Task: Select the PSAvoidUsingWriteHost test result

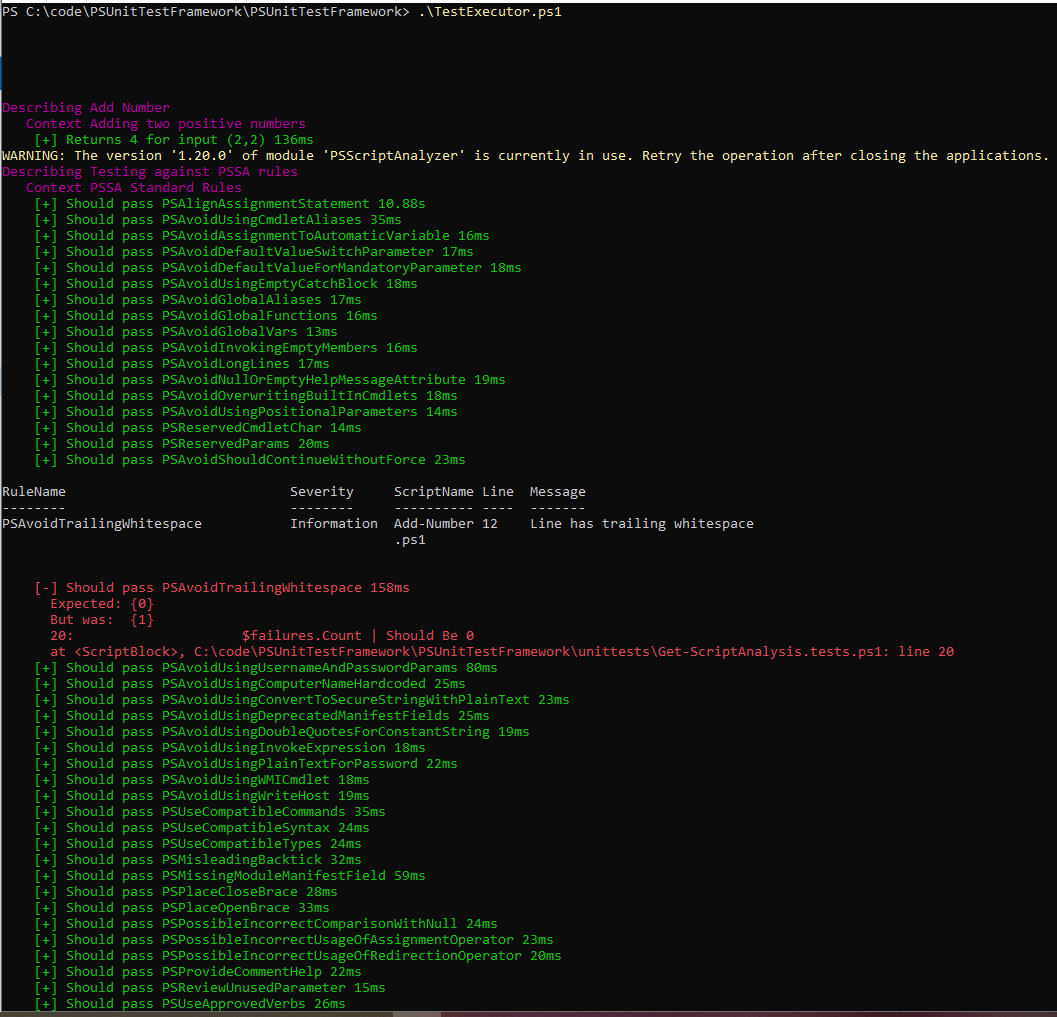Action: [200, 795]
